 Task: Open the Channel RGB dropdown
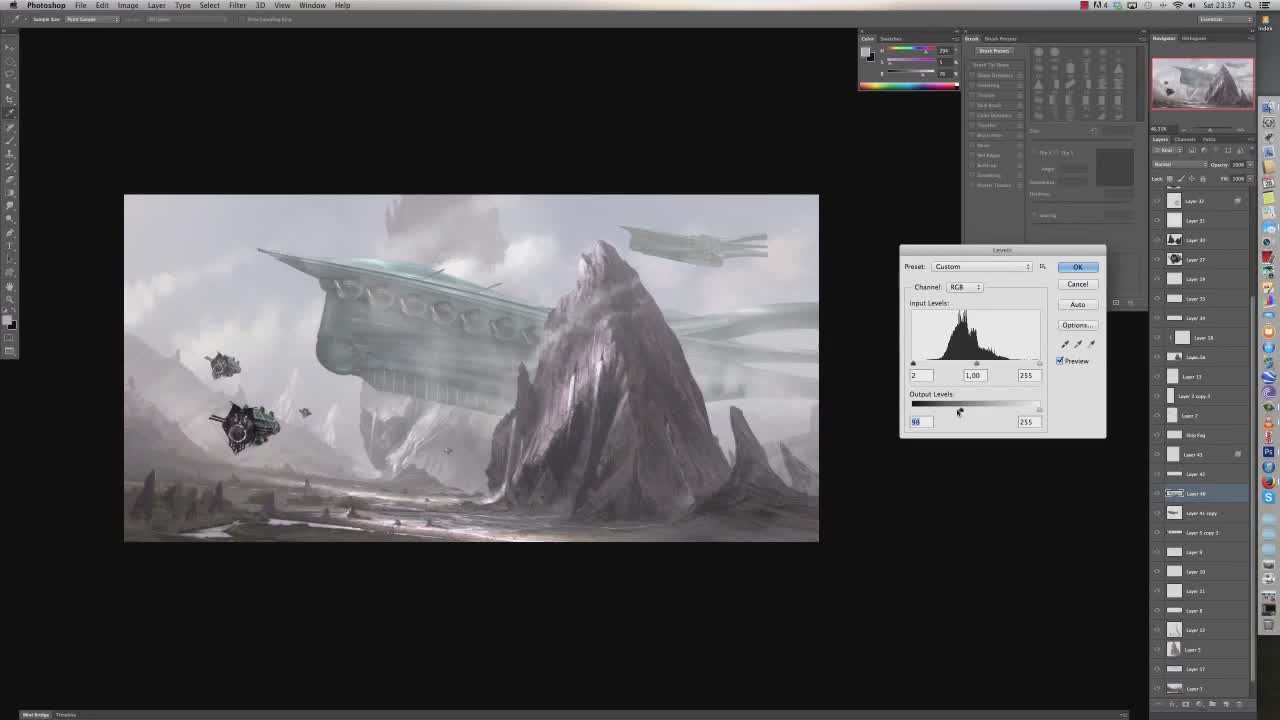click(964, 287)
